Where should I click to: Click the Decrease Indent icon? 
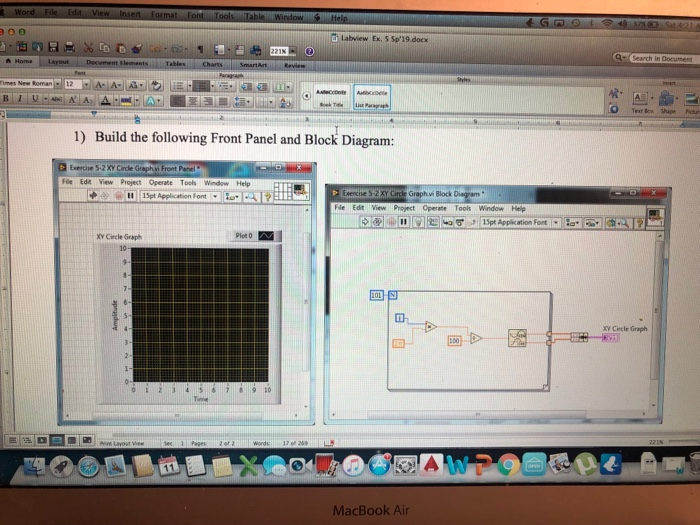click(x=247, y=87)
